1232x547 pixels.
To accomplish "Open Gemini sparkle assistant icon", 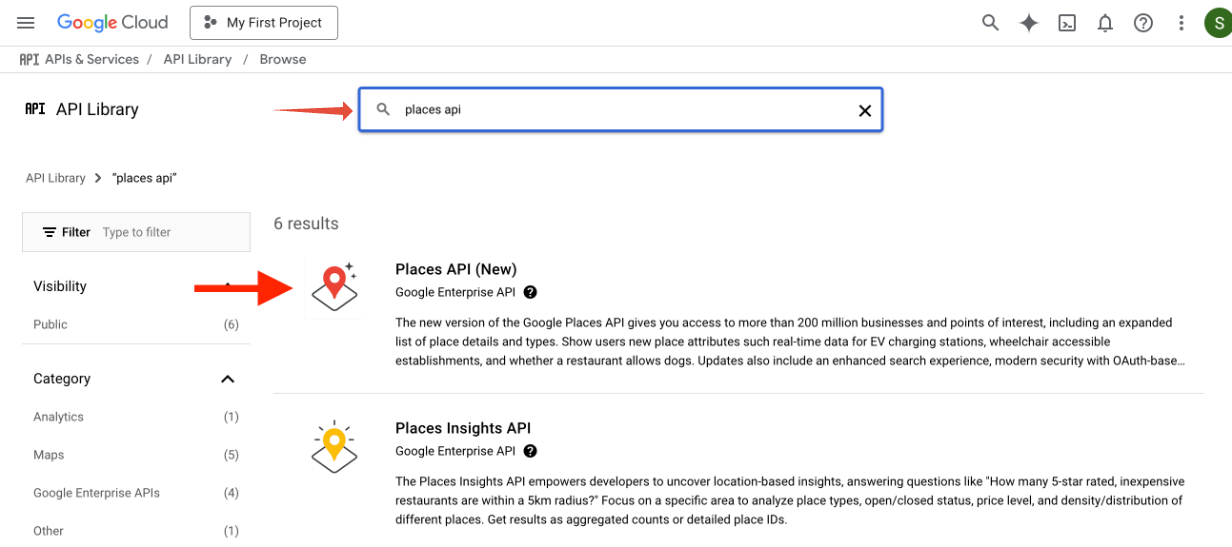I will click(x=1029, y=22).
